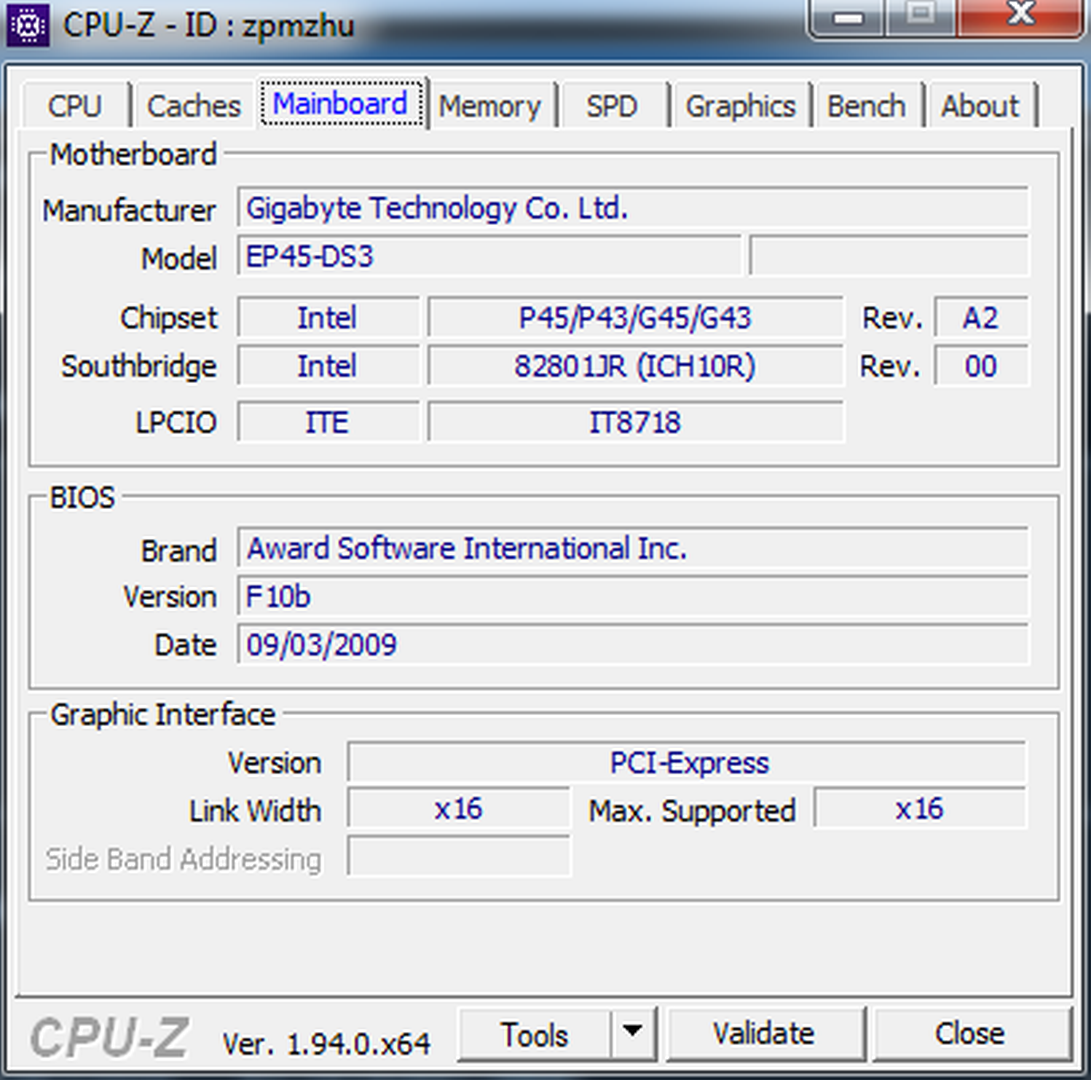Open the Caches tab

(194, 106)
